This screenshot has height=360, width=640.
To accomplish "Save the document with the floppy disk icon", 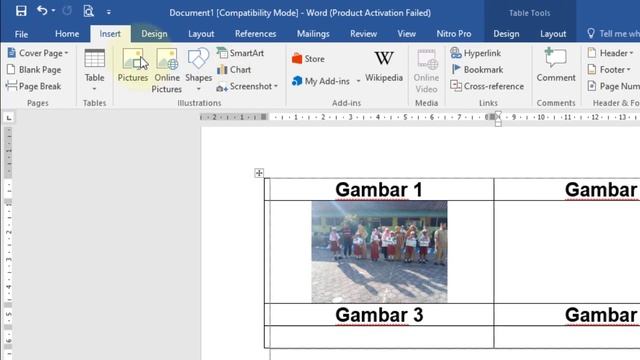I will (x=21, y=11).
